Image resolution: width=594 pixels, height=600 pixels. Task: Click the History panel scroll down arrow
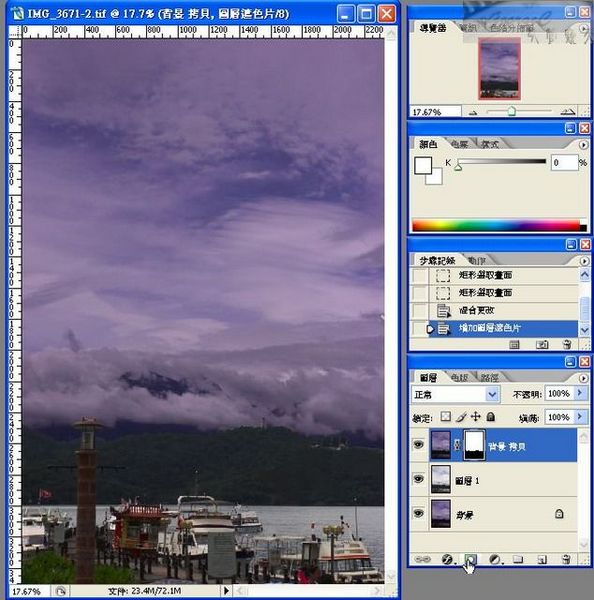584,329
